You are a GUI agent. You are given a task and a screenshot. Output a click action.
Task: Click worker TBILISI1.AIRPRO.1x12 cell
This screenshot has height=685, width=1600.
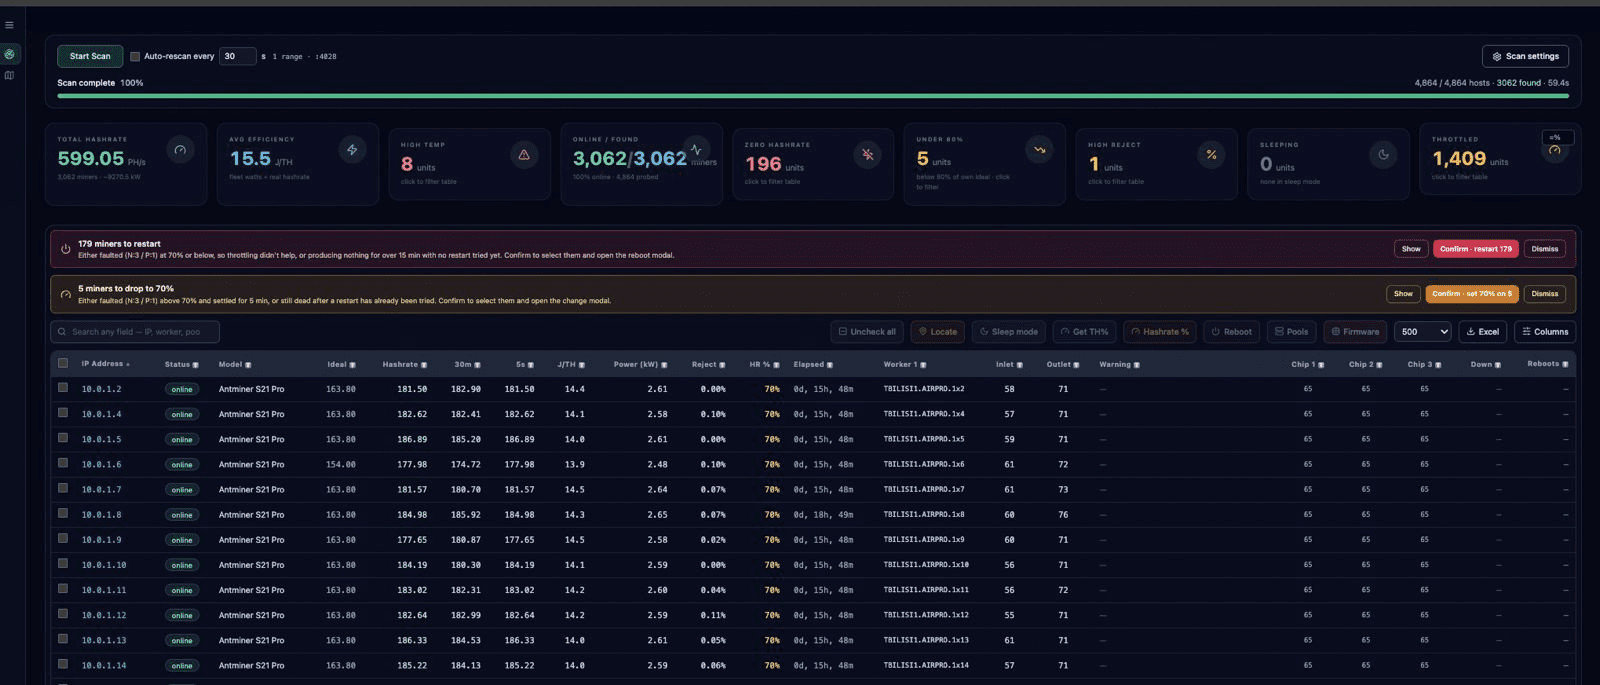tap(926, 615)
